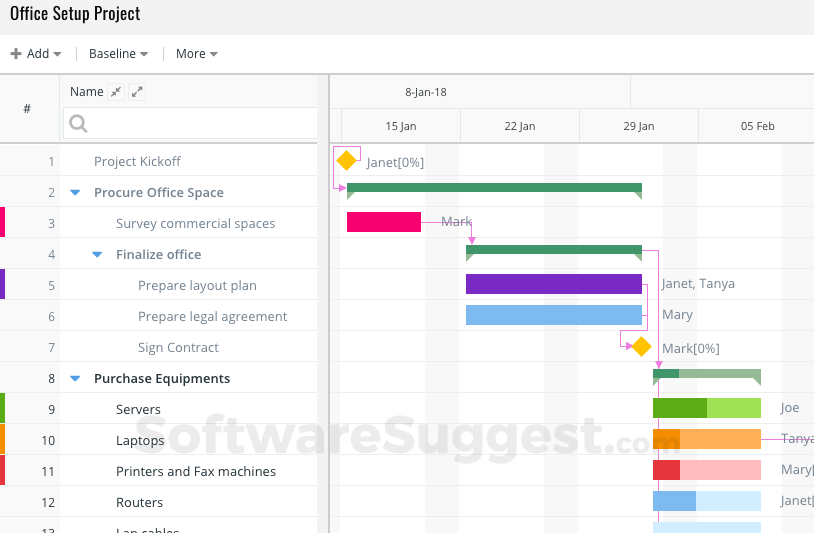This screenshot has width=814, height=533.
Task: Collapse the Purchase Equipments group
Action: point(75,378)
